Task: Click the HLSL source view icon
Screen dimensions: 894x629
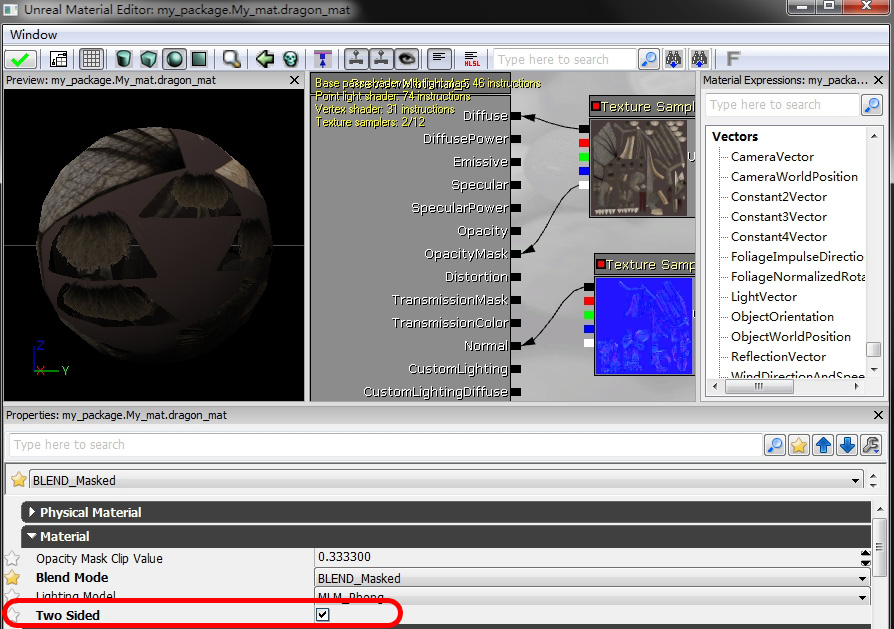Action: 472,59
